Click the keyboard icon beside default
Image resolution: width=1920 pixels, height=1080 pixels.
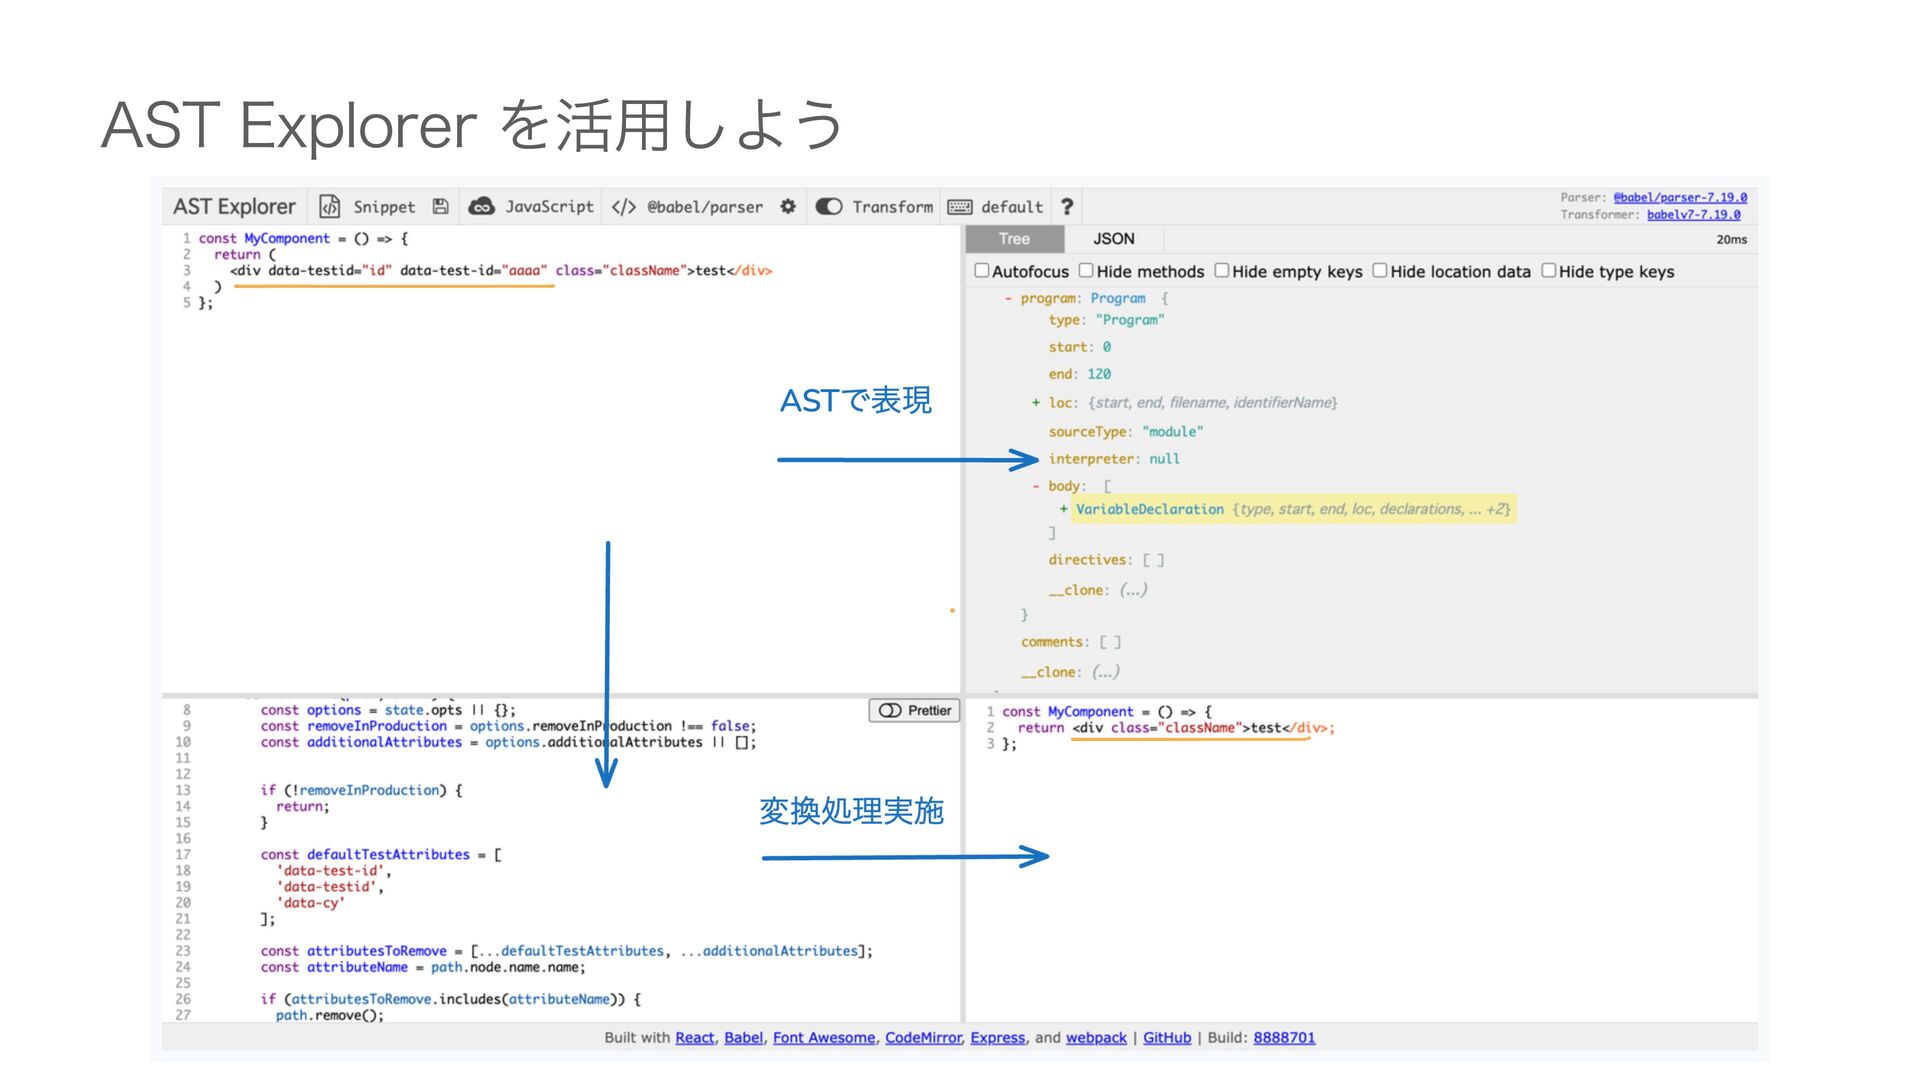click(x=960, y=207)
